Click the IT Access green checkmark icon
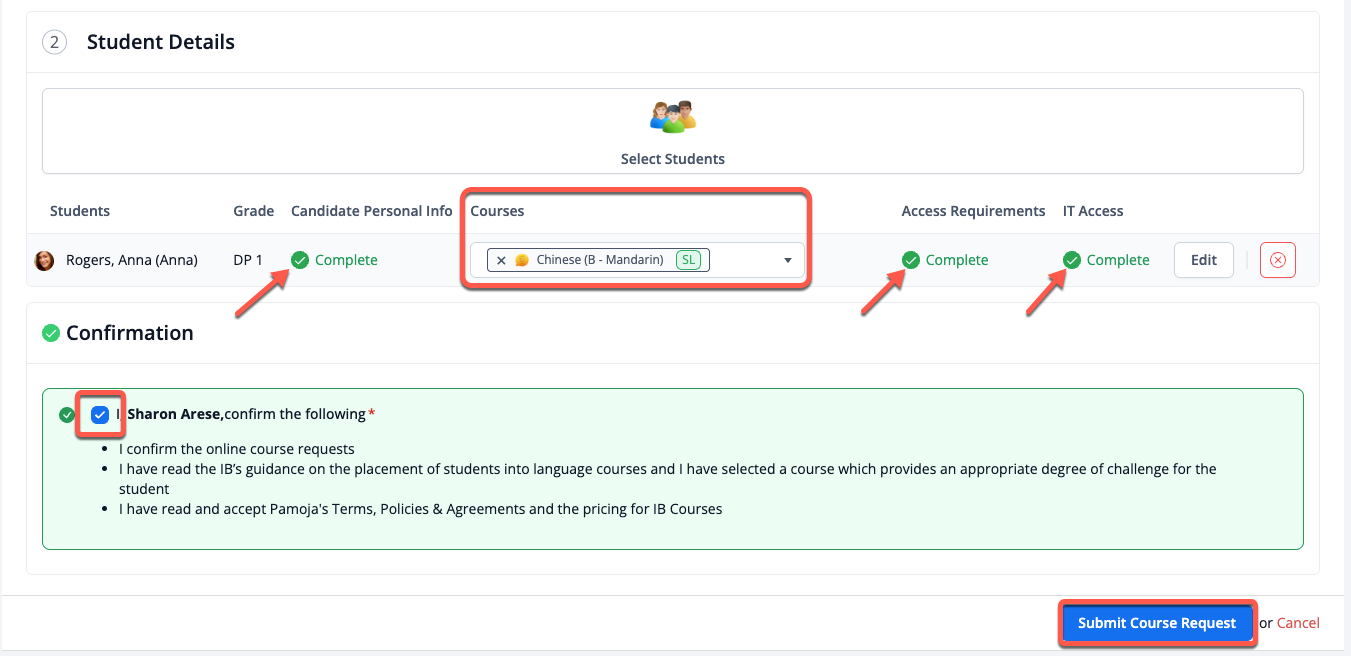 (1072, 260)
